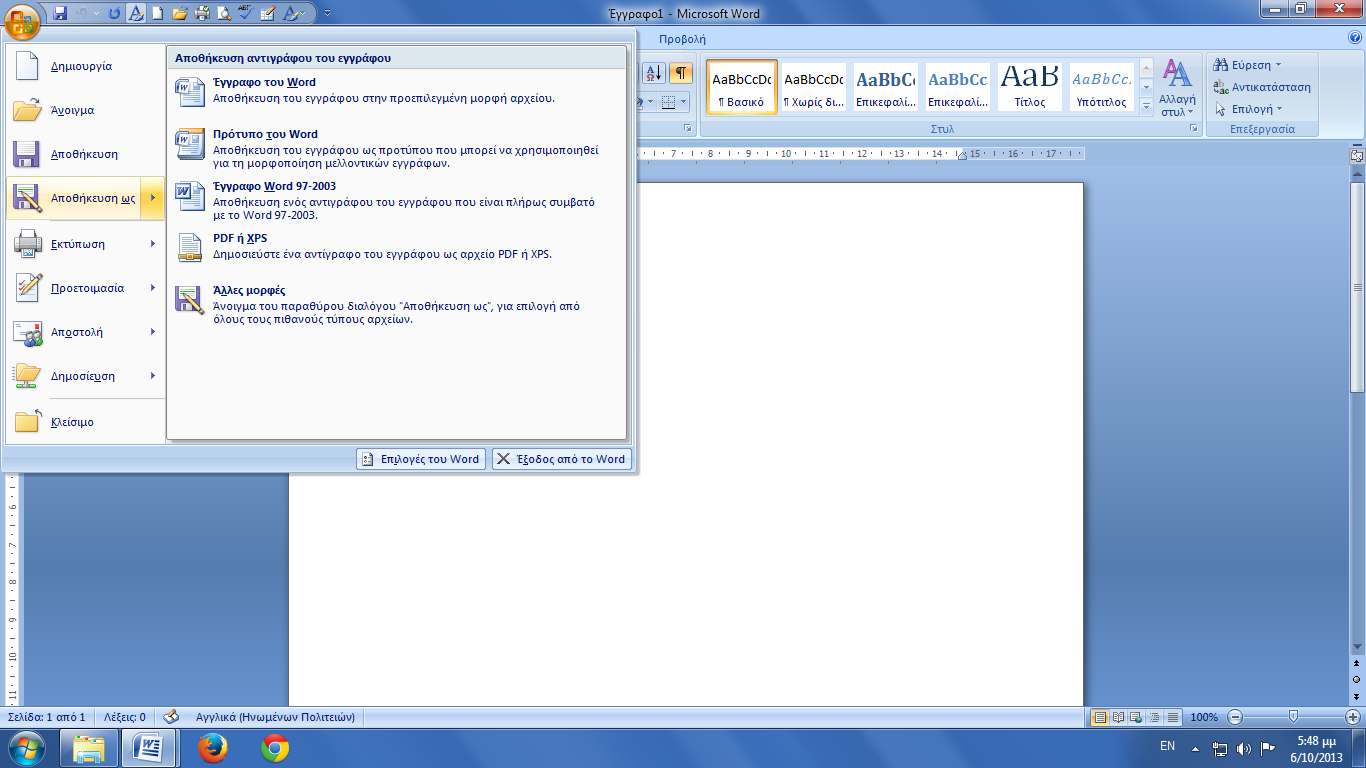Apply the Βασικό style
The height and width of the screenshot is (768, 1366).
coord(741,87)
